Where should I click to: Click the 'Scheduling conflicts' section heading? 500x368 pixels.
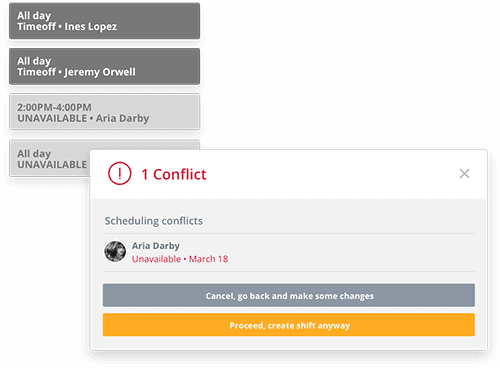(x=154, y=221)
